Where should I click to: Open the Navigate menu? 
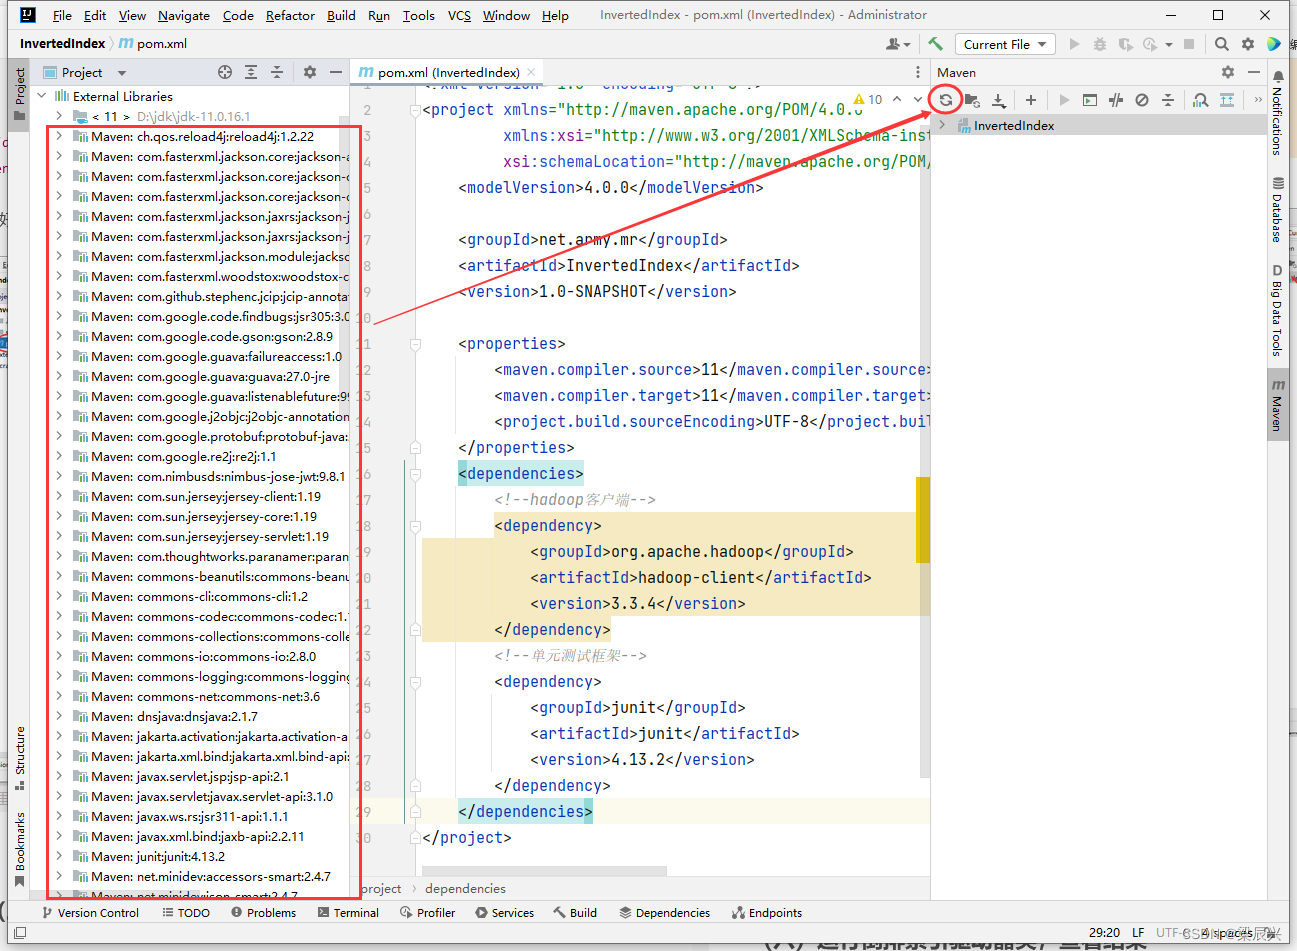coord(184,15)
